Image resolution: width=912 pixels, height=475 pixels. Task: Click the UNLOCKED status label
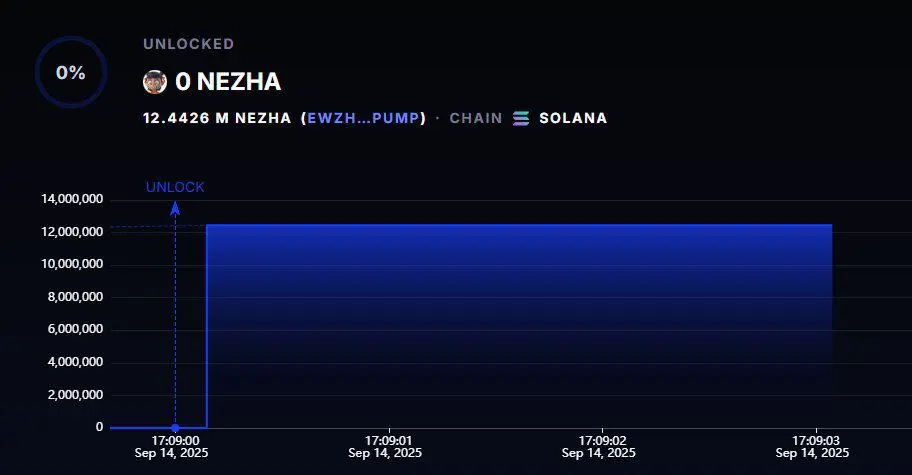pos(189,44)
